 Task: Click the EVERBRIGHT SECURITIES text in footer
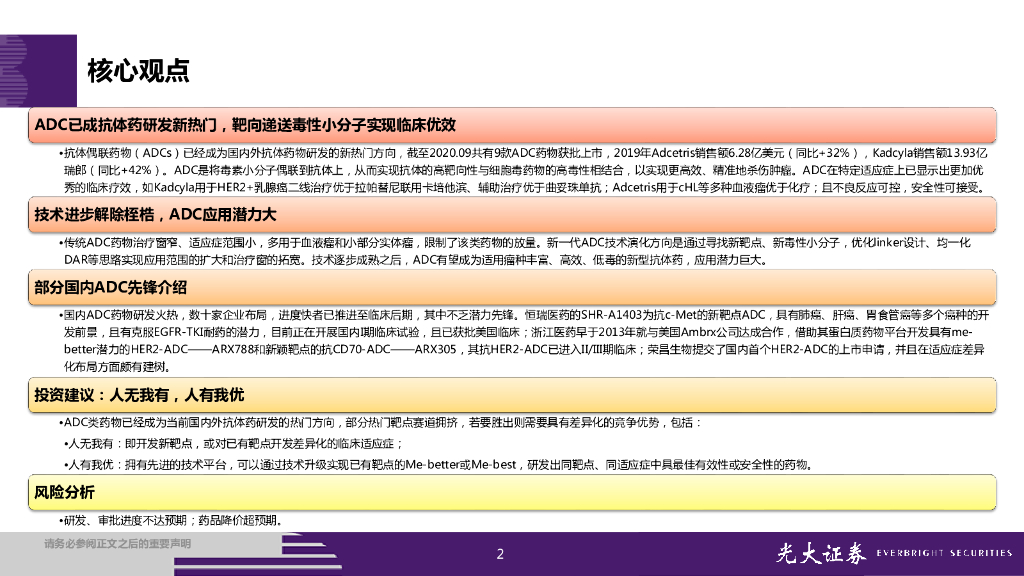coord(944,554)
